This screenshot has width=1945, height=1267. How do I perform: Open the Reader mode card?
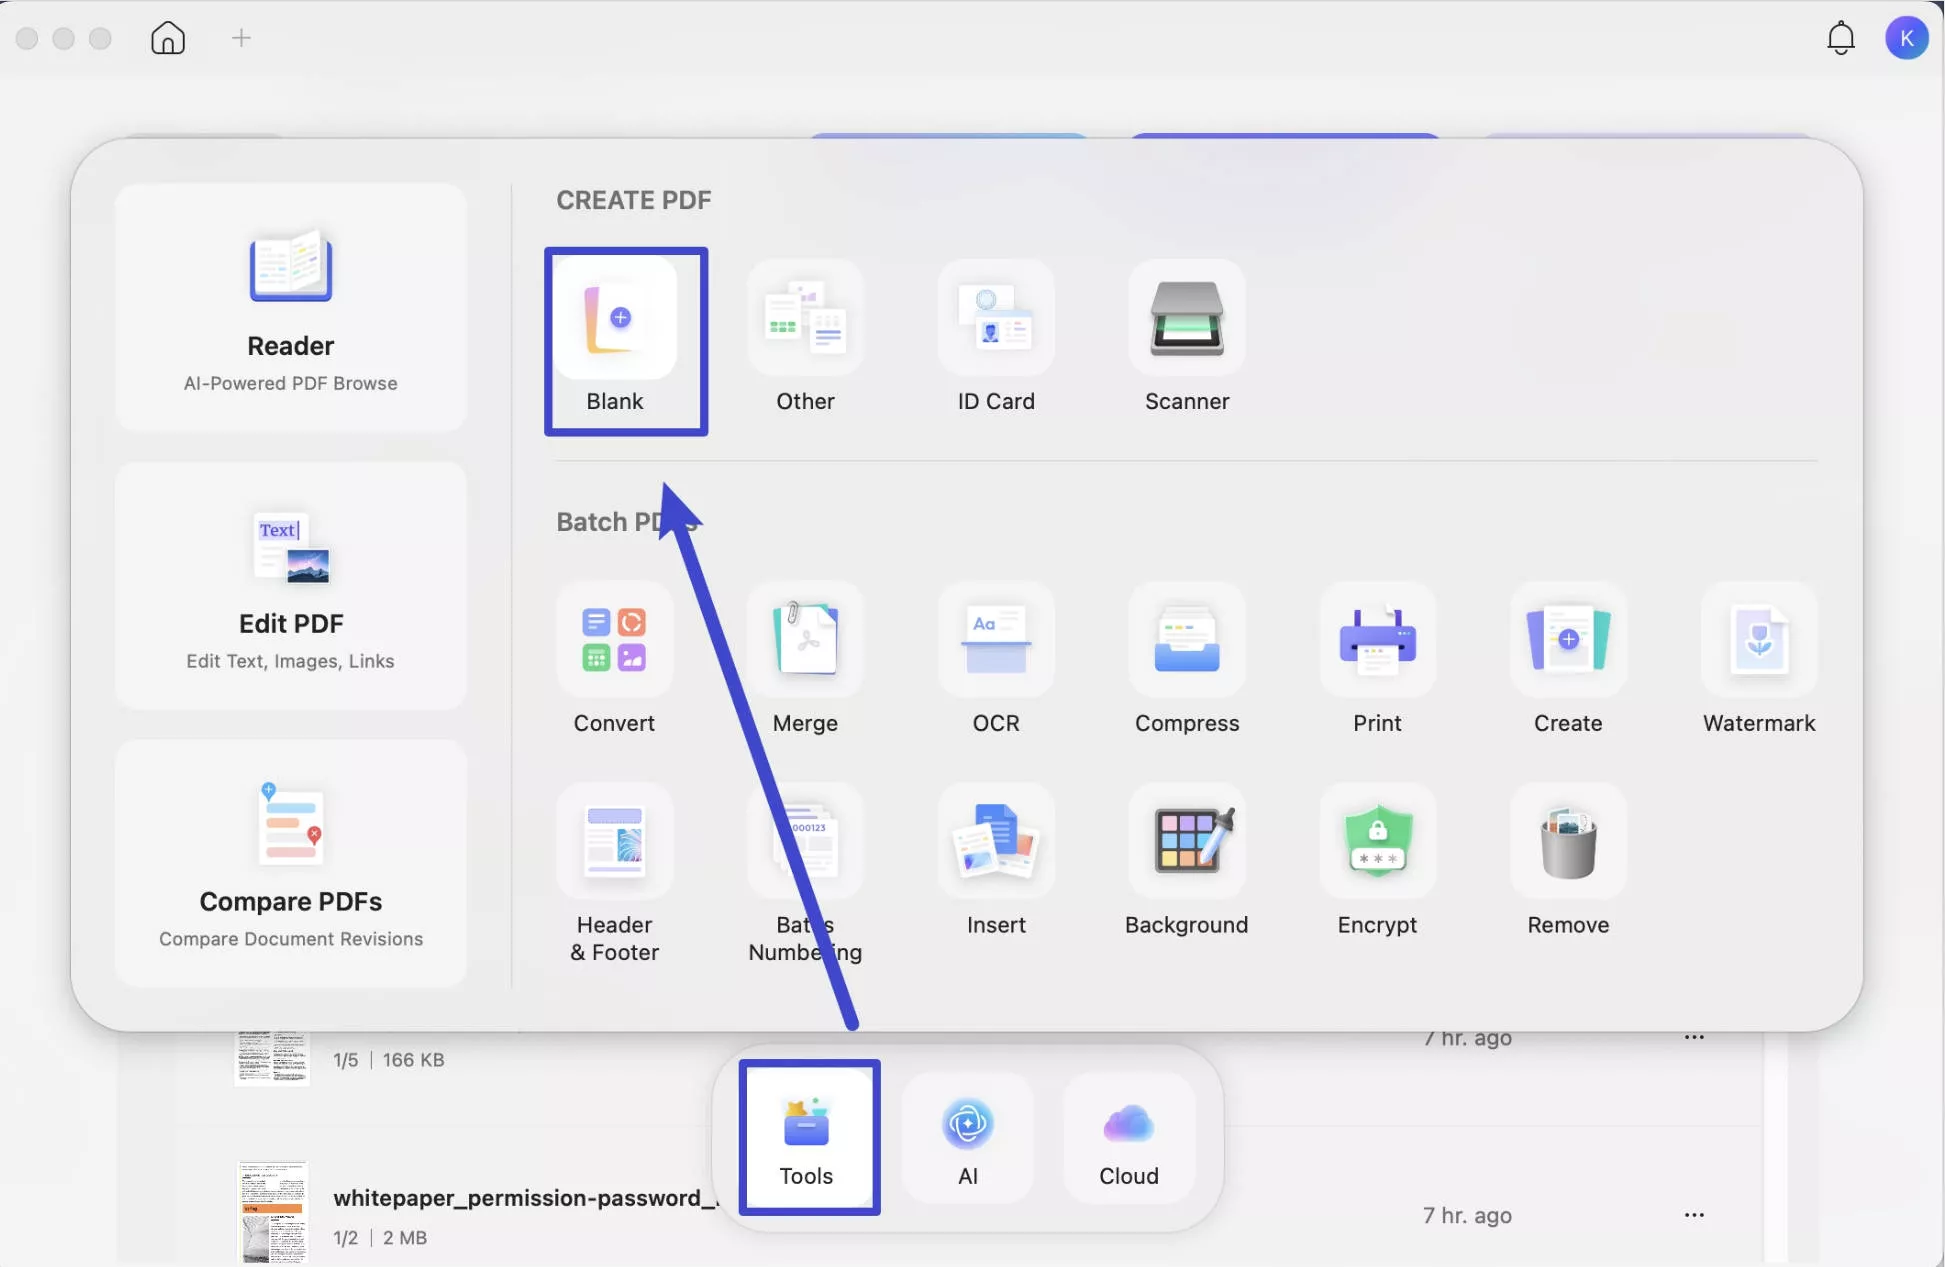click(290, 308)
